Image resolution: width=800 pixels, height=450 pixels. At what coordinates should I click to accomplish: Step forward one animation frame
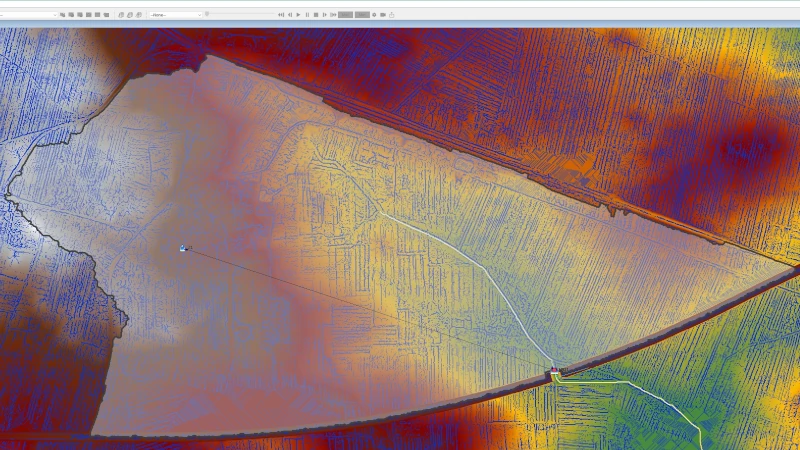(324, 15)
